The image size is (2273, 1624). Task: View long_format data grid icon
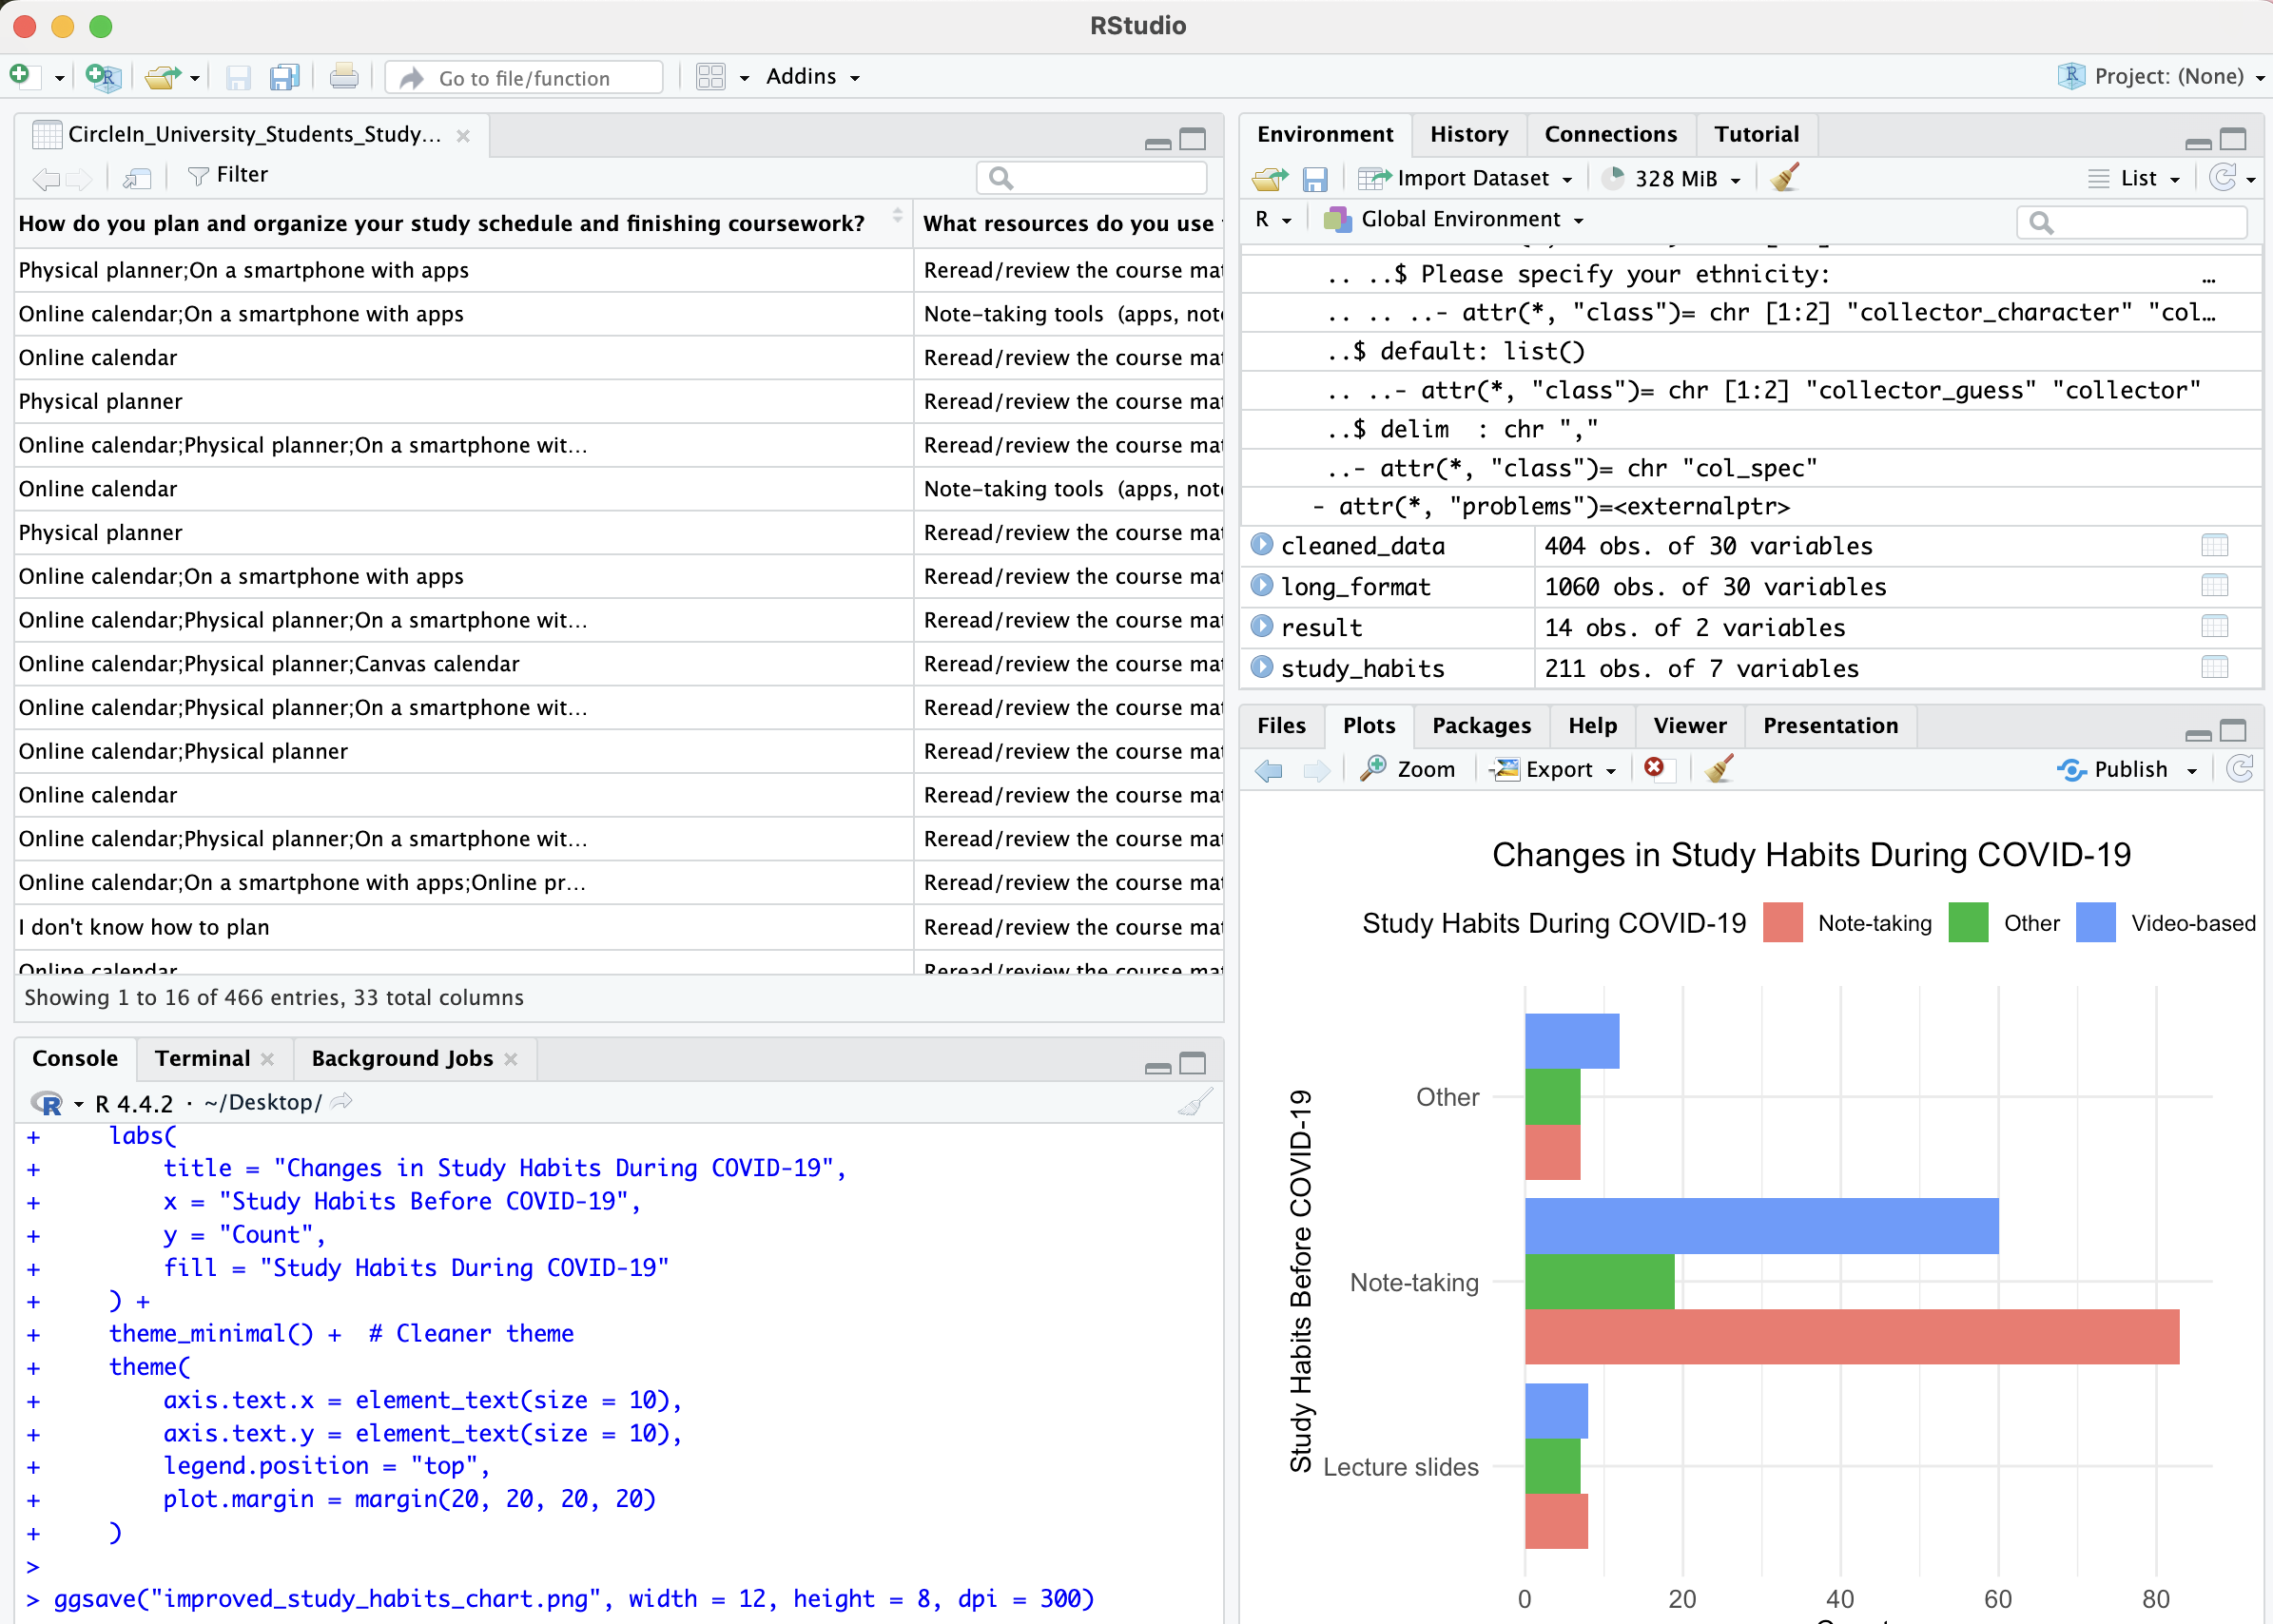pyautogui.click(x=2214, y=586)
